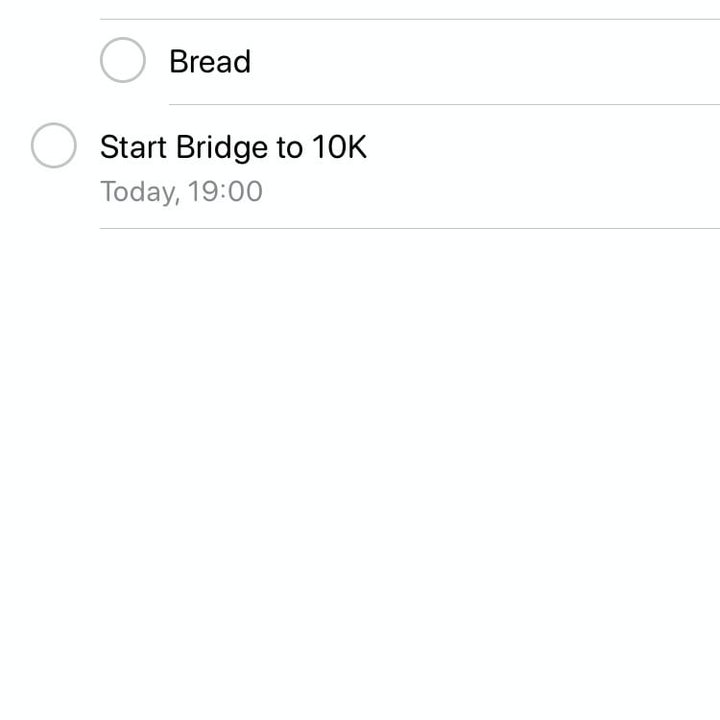Edit the Bread reminder title
Viewport: 720px width, 720px height.
[209, 62]
